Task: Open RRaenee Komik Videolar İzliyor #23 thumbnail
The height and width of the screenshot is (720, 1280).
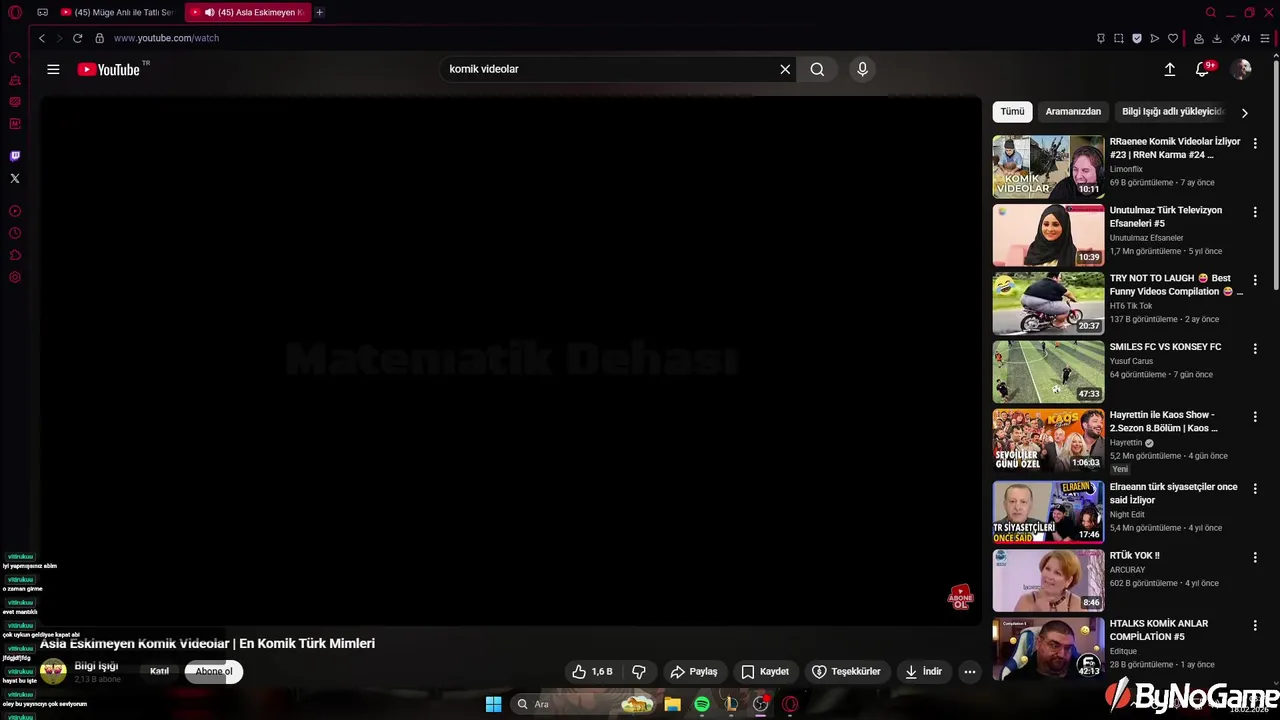Action: [x=1048, y=167]
